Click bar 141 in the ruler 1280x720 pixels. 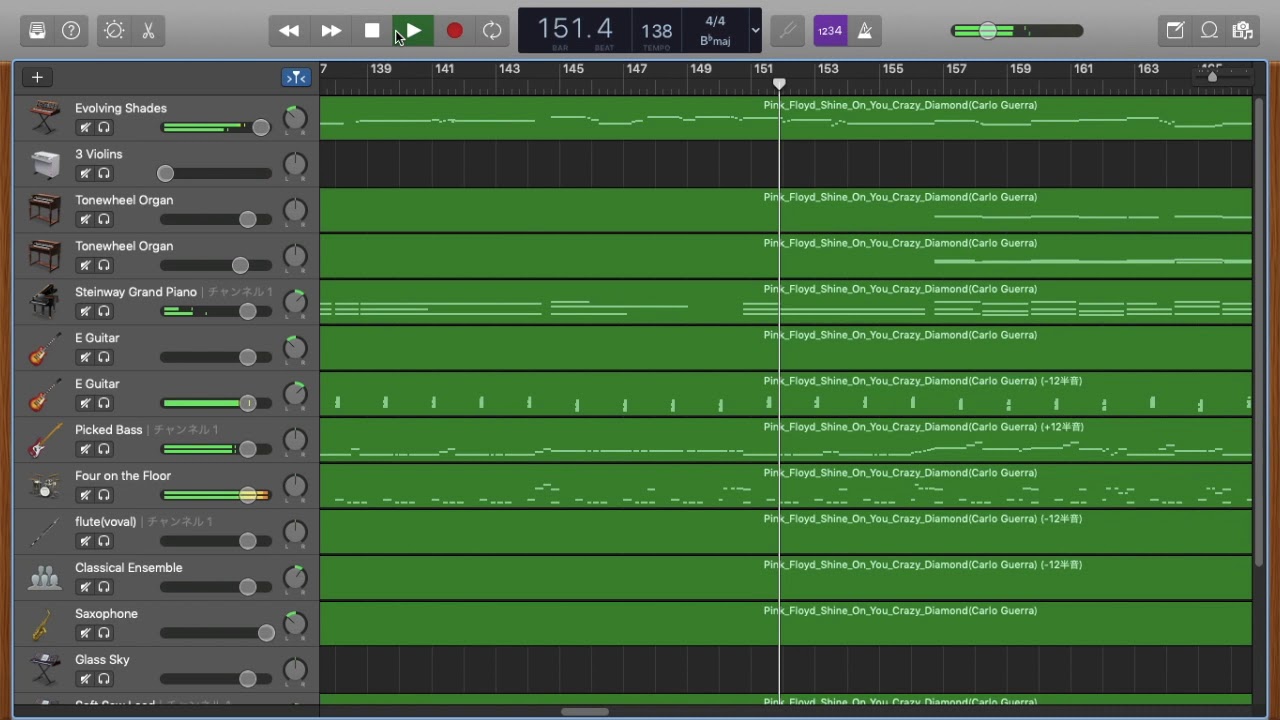point(444,69)
